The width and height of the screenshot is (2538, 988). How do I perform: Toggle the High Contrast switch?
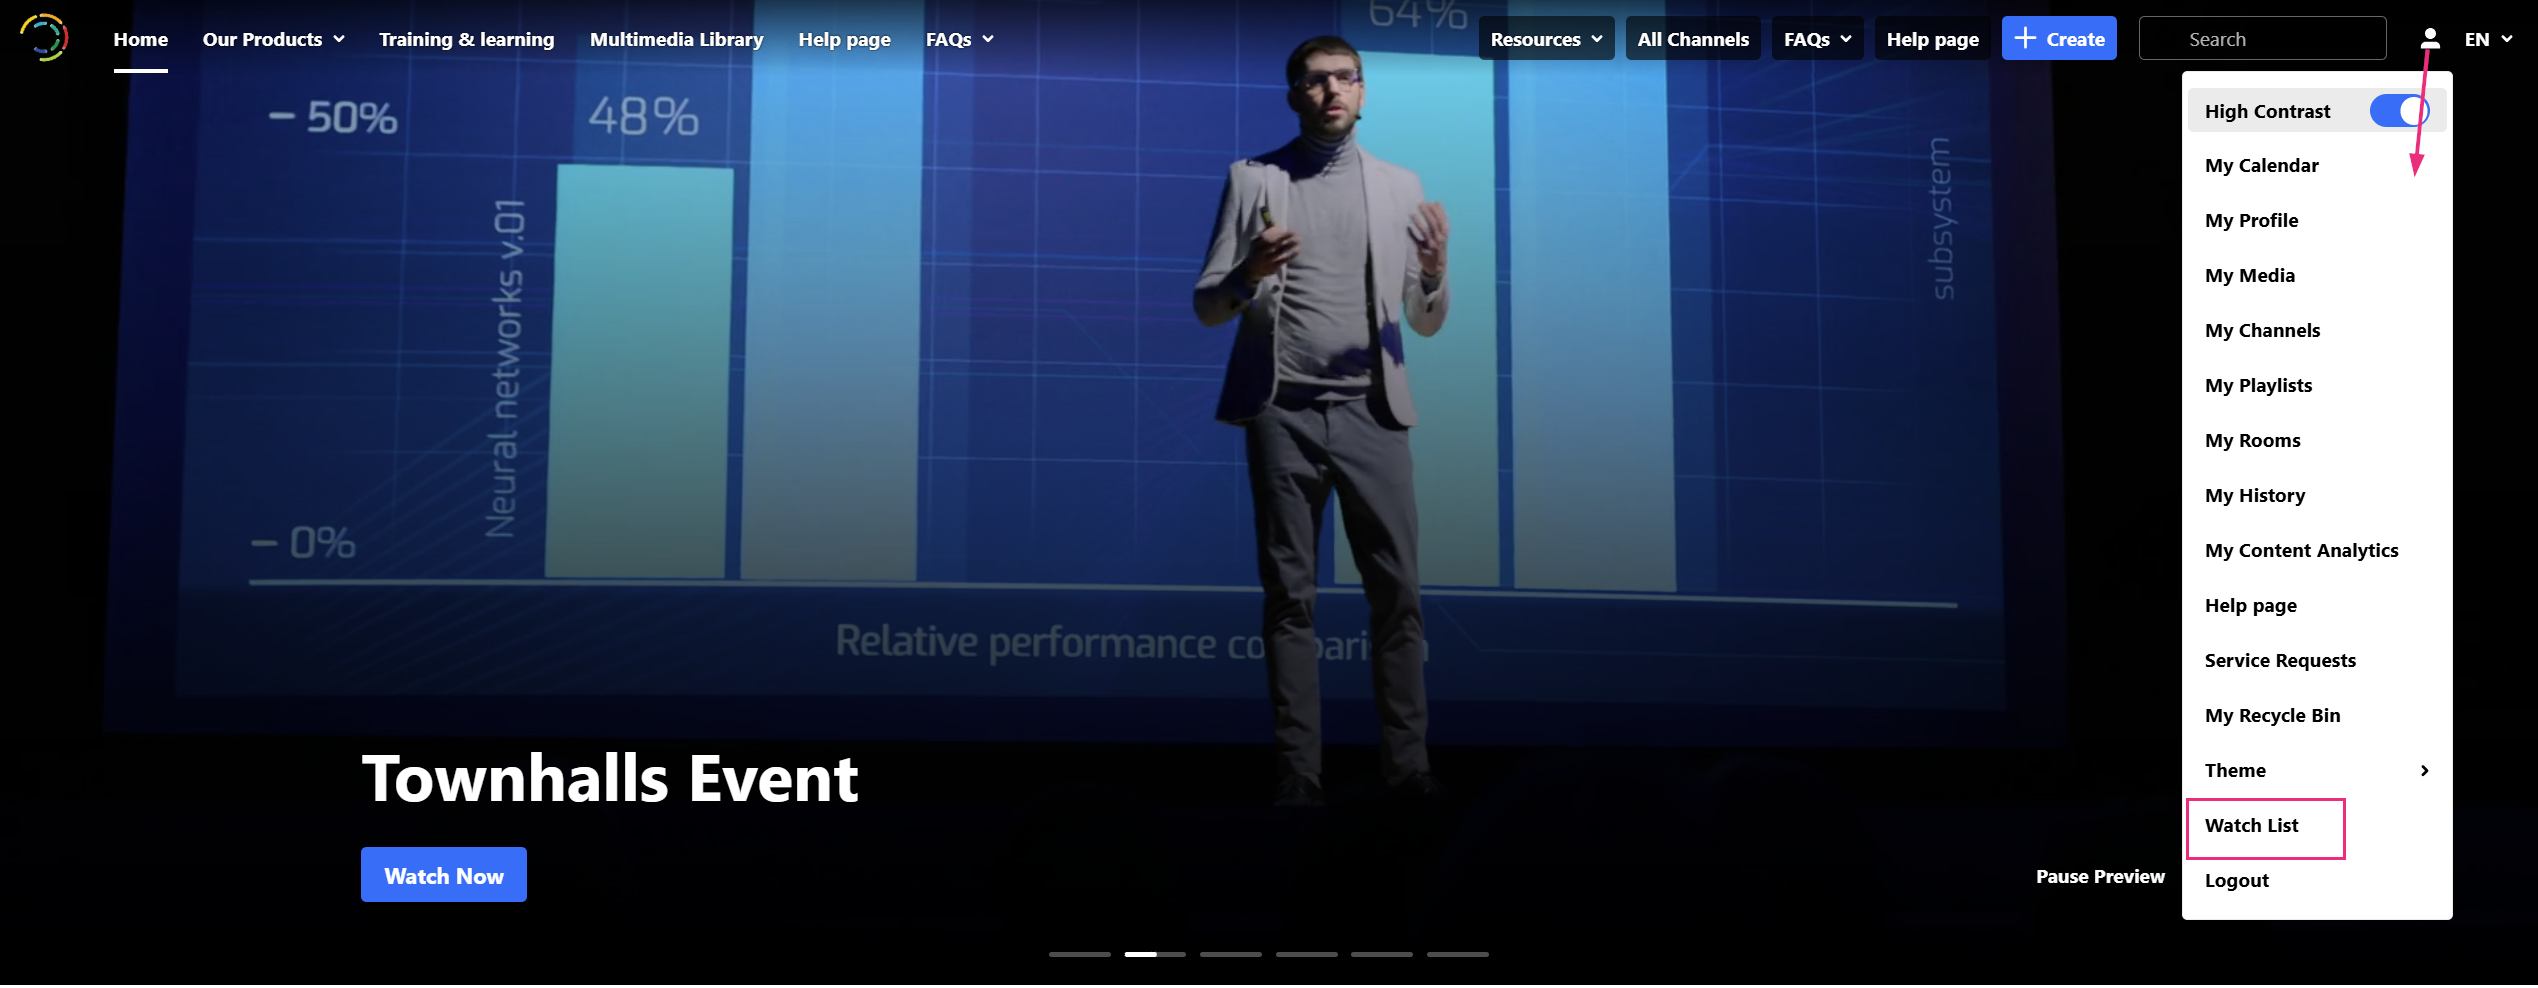2399,111
